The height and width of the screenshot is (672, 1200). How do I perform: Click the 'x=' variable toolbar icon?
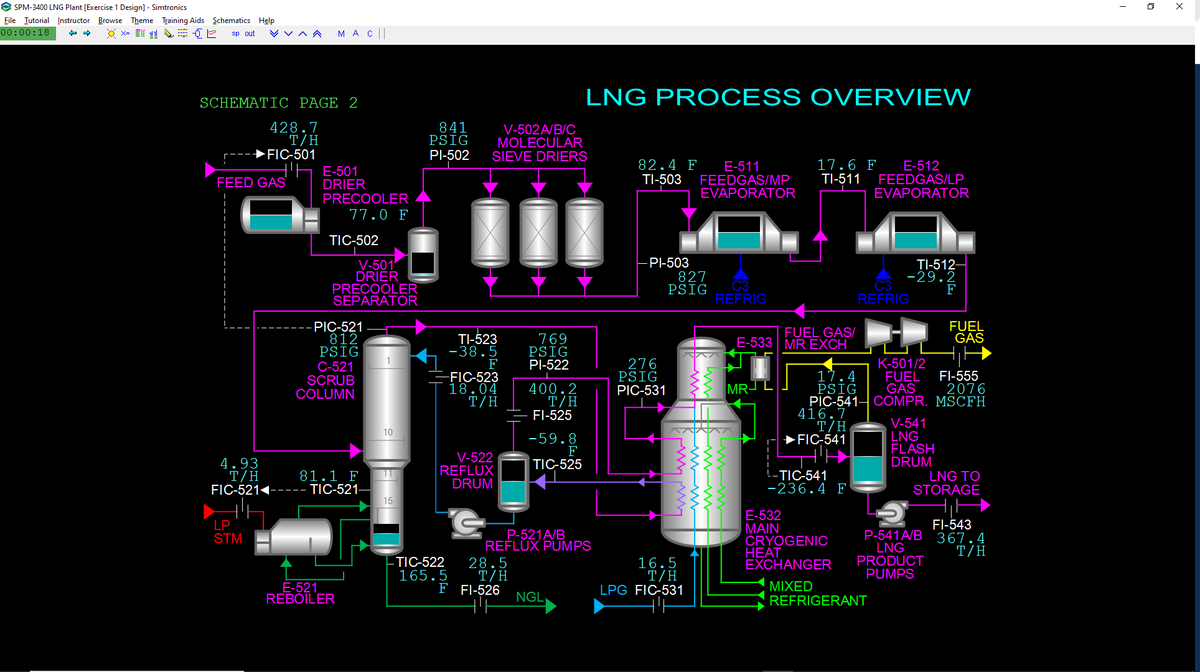pos(126,33)
